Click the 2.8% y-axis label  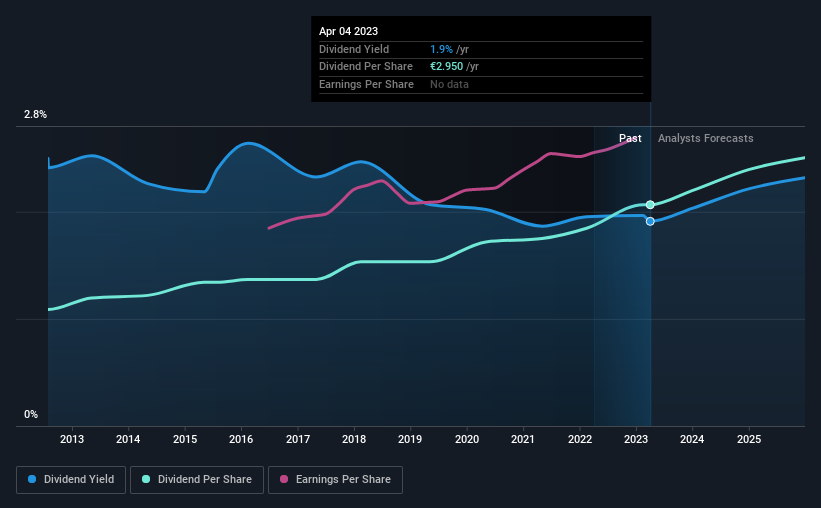point(35,115)
